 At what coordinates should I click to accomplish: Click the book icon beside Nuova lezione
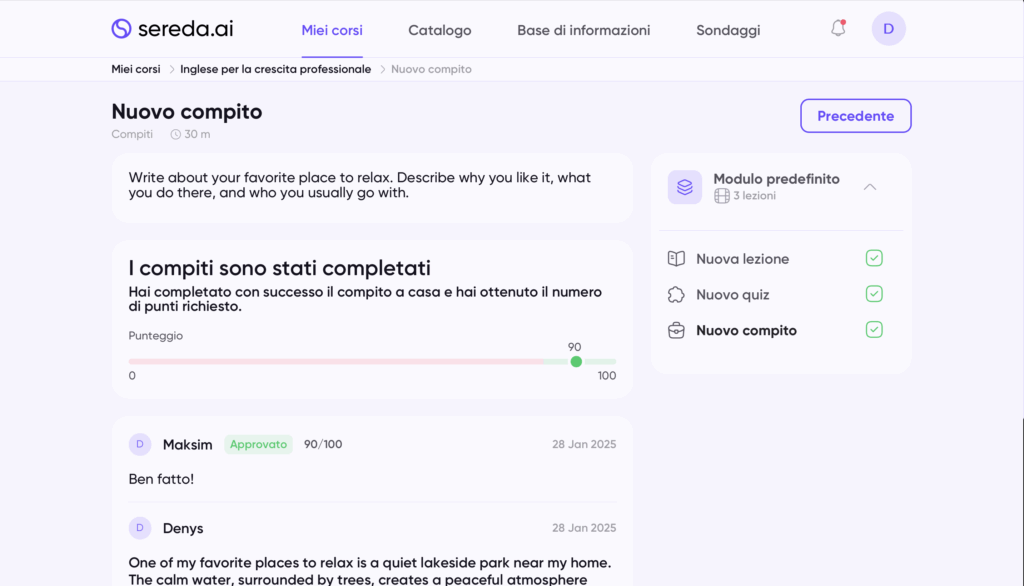[676, 259]
